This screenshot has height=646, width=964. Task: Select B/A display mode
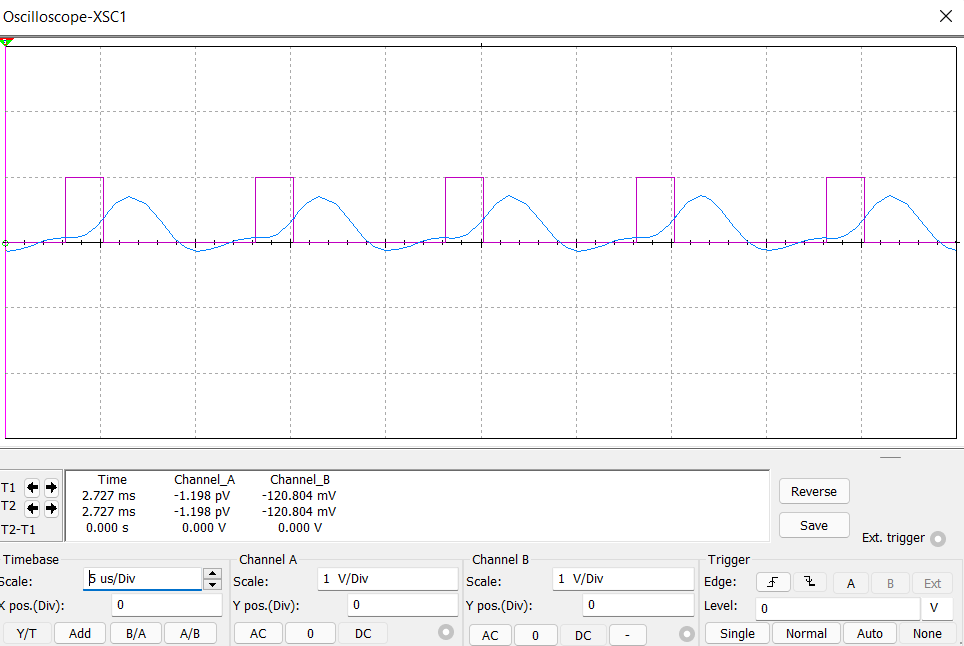pyautogui.click(x=136, y=634)
